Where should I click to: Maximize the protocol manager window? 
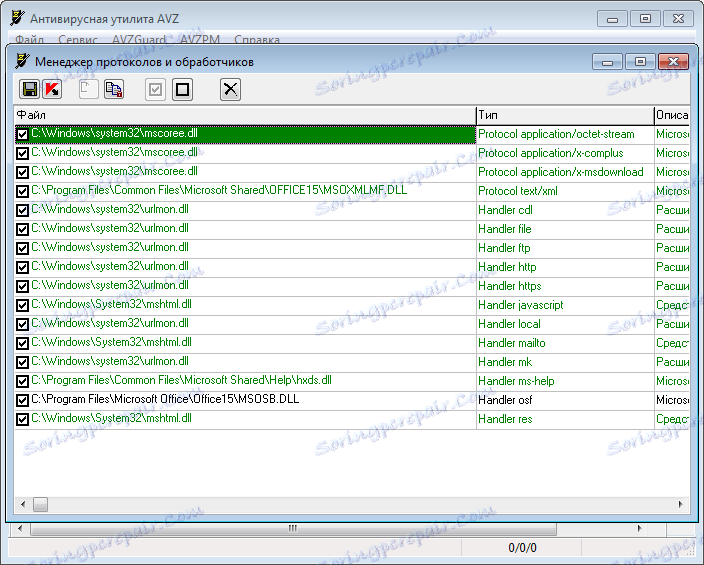tap(640, 62)
